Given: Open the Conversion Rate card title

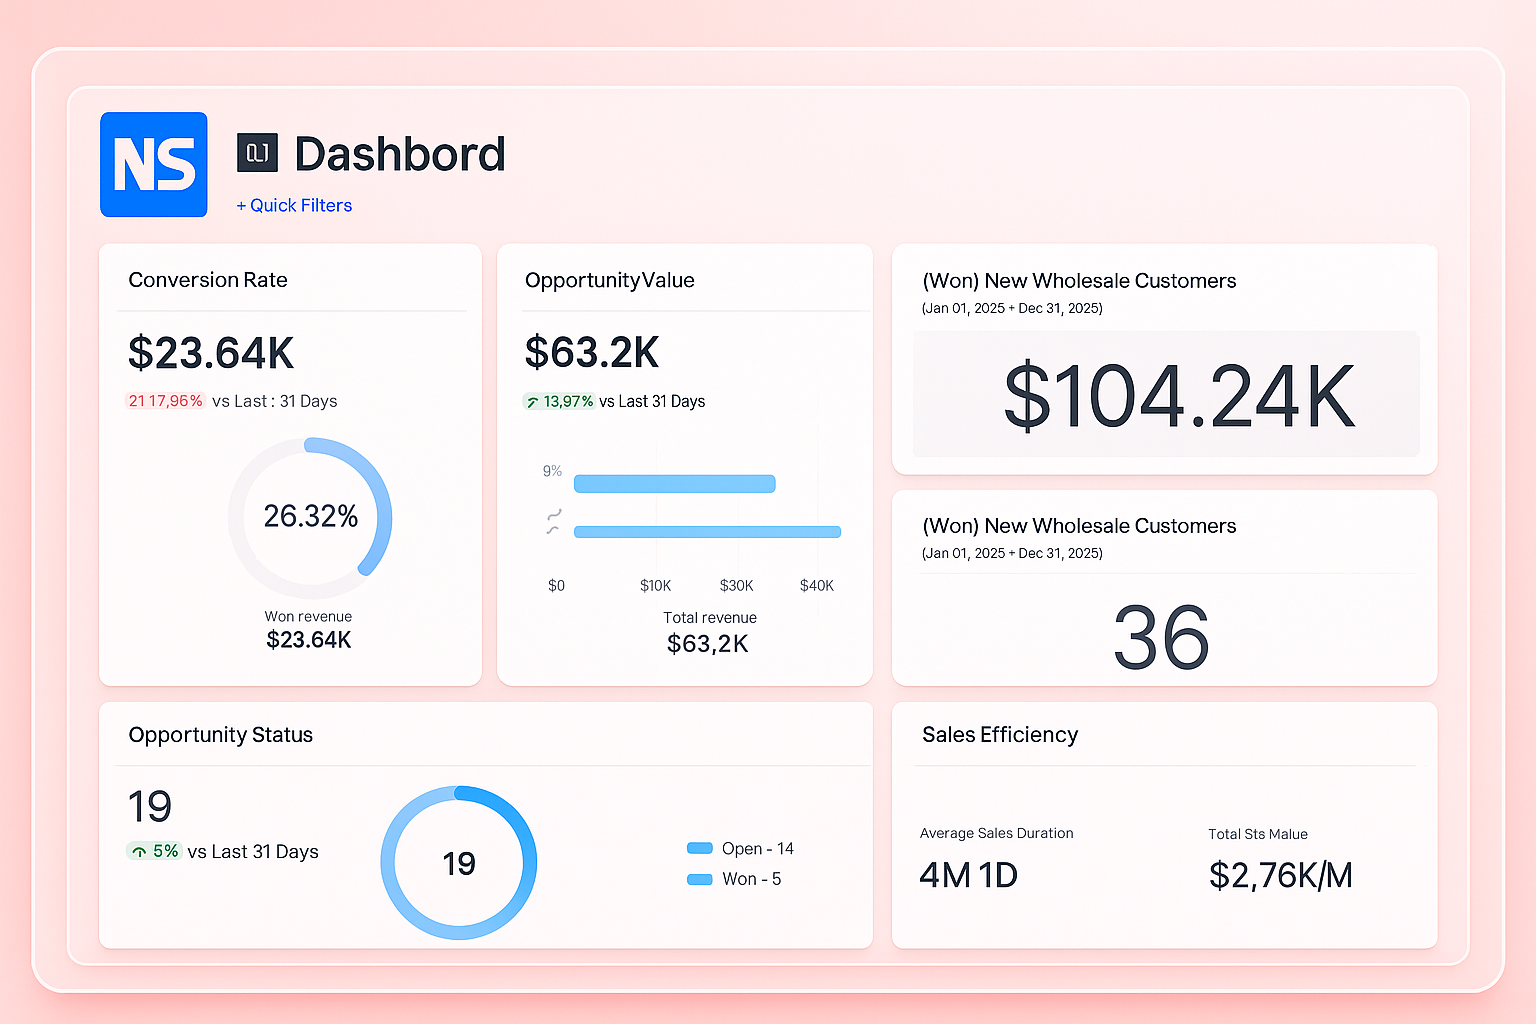Looking at the screenshot, I should [208, 280].
